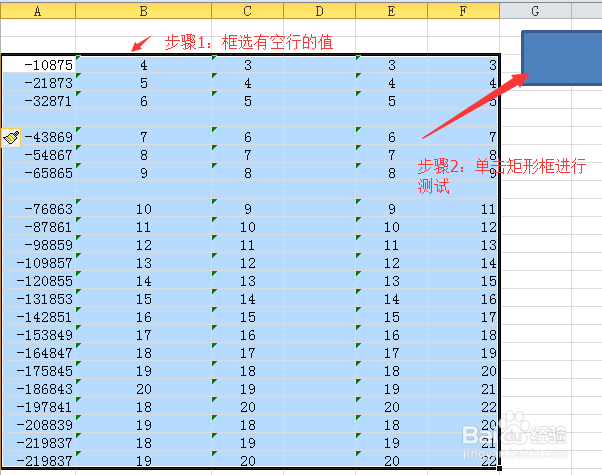Click cell containing -98859
Screen dimensions: 602x475
tap(38, 245)
